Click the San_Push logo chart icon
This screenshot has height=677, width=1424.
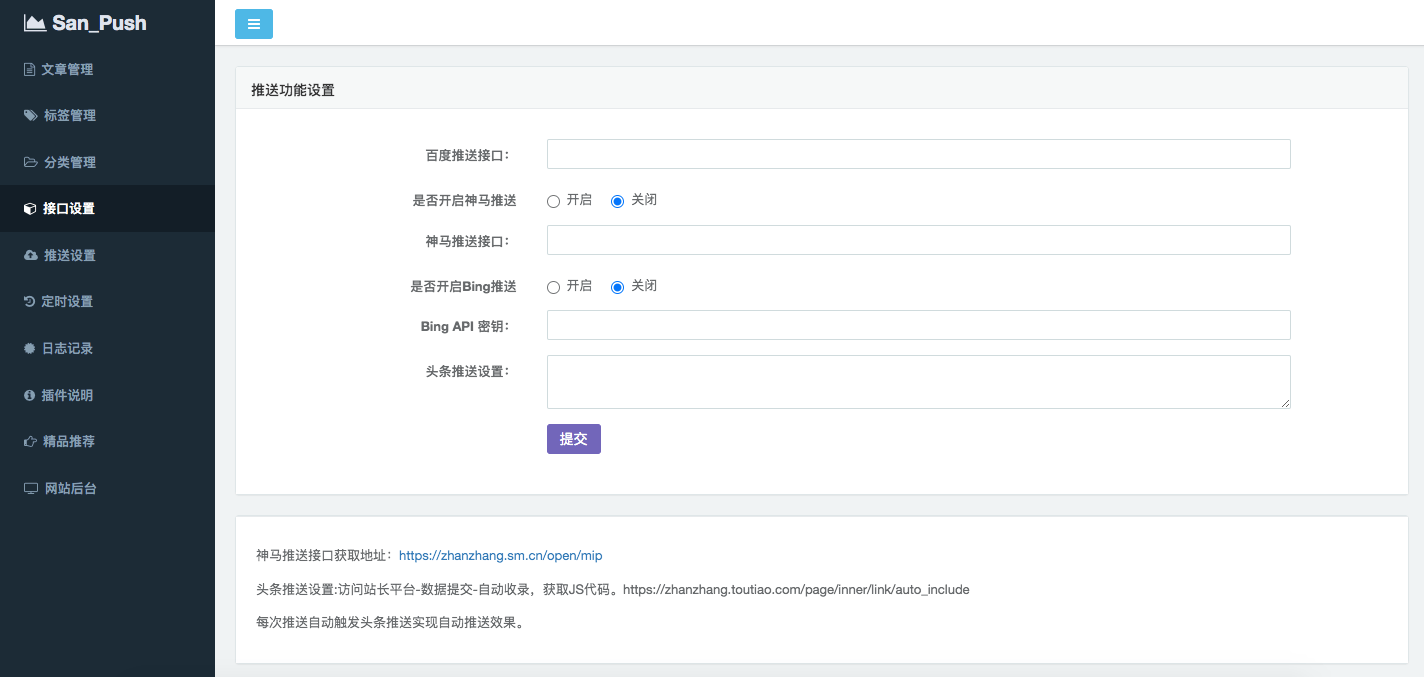(x=35, y=23)
